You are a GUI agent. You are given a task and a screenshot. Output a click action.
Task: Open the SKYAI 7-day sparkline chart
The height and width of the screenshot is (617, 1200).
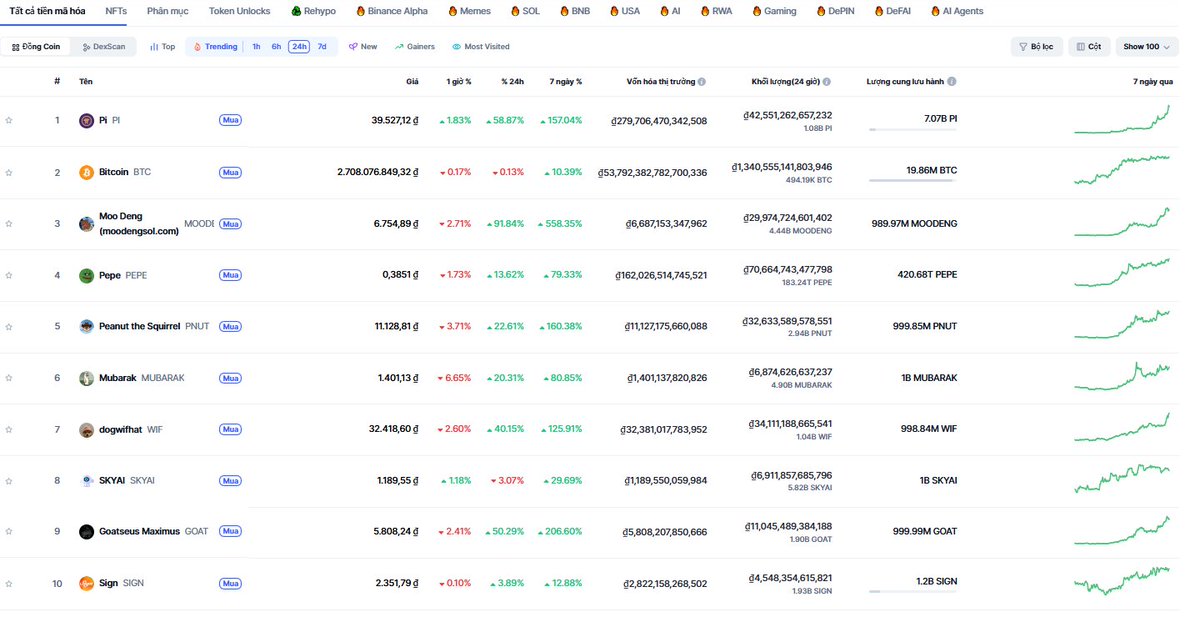click(1121, 478)
